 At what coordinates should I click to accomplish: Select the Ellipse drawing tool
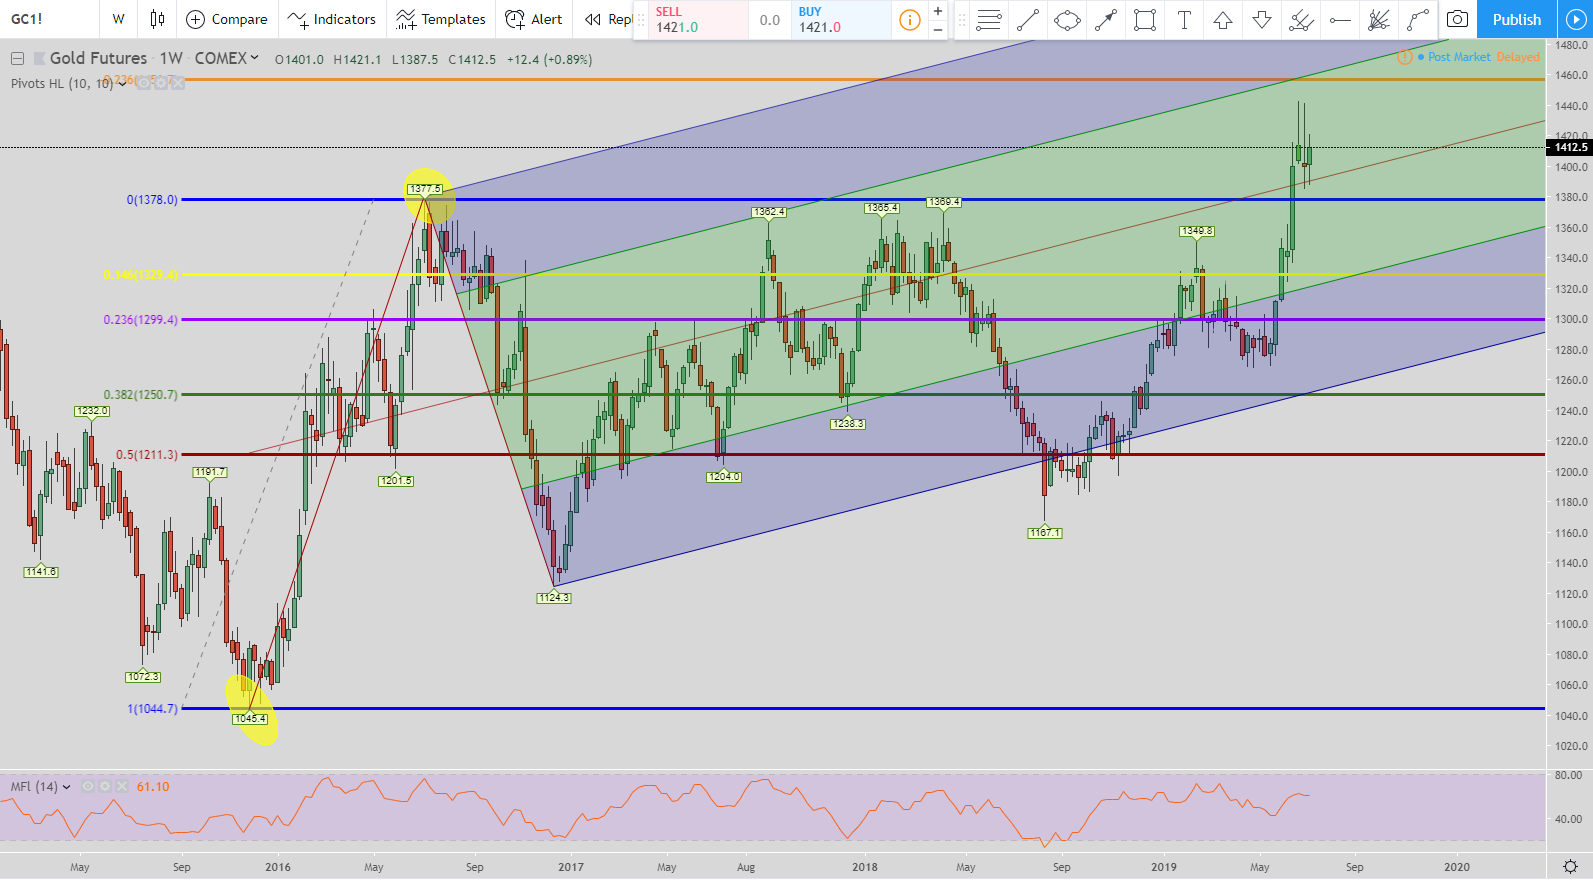1067,19
